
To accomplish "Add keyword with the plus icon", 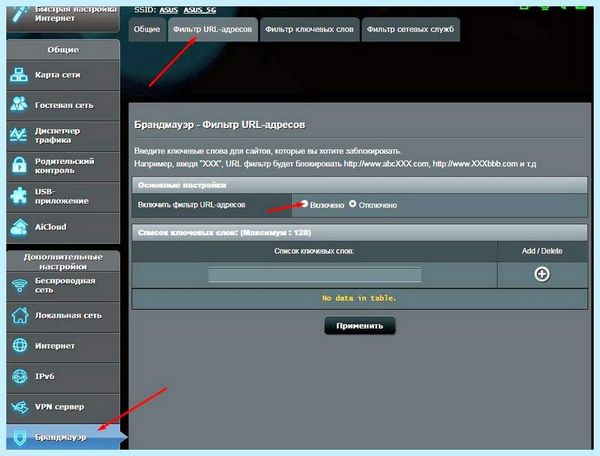I will [542, 274].
